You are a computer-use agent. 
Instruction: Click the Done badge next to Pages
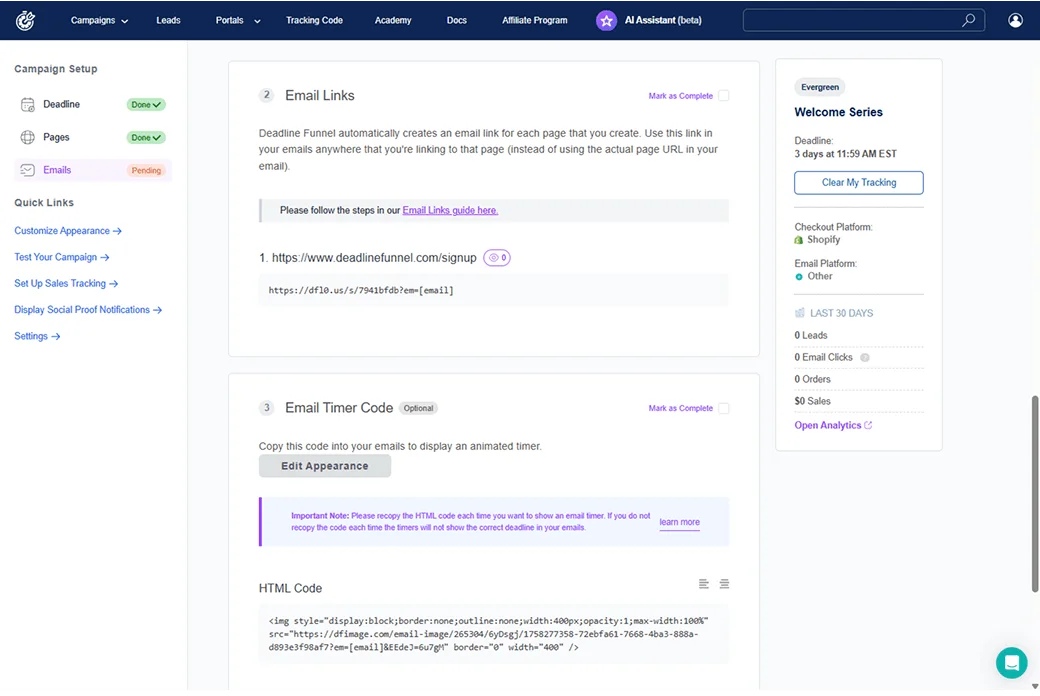point(146,137)
